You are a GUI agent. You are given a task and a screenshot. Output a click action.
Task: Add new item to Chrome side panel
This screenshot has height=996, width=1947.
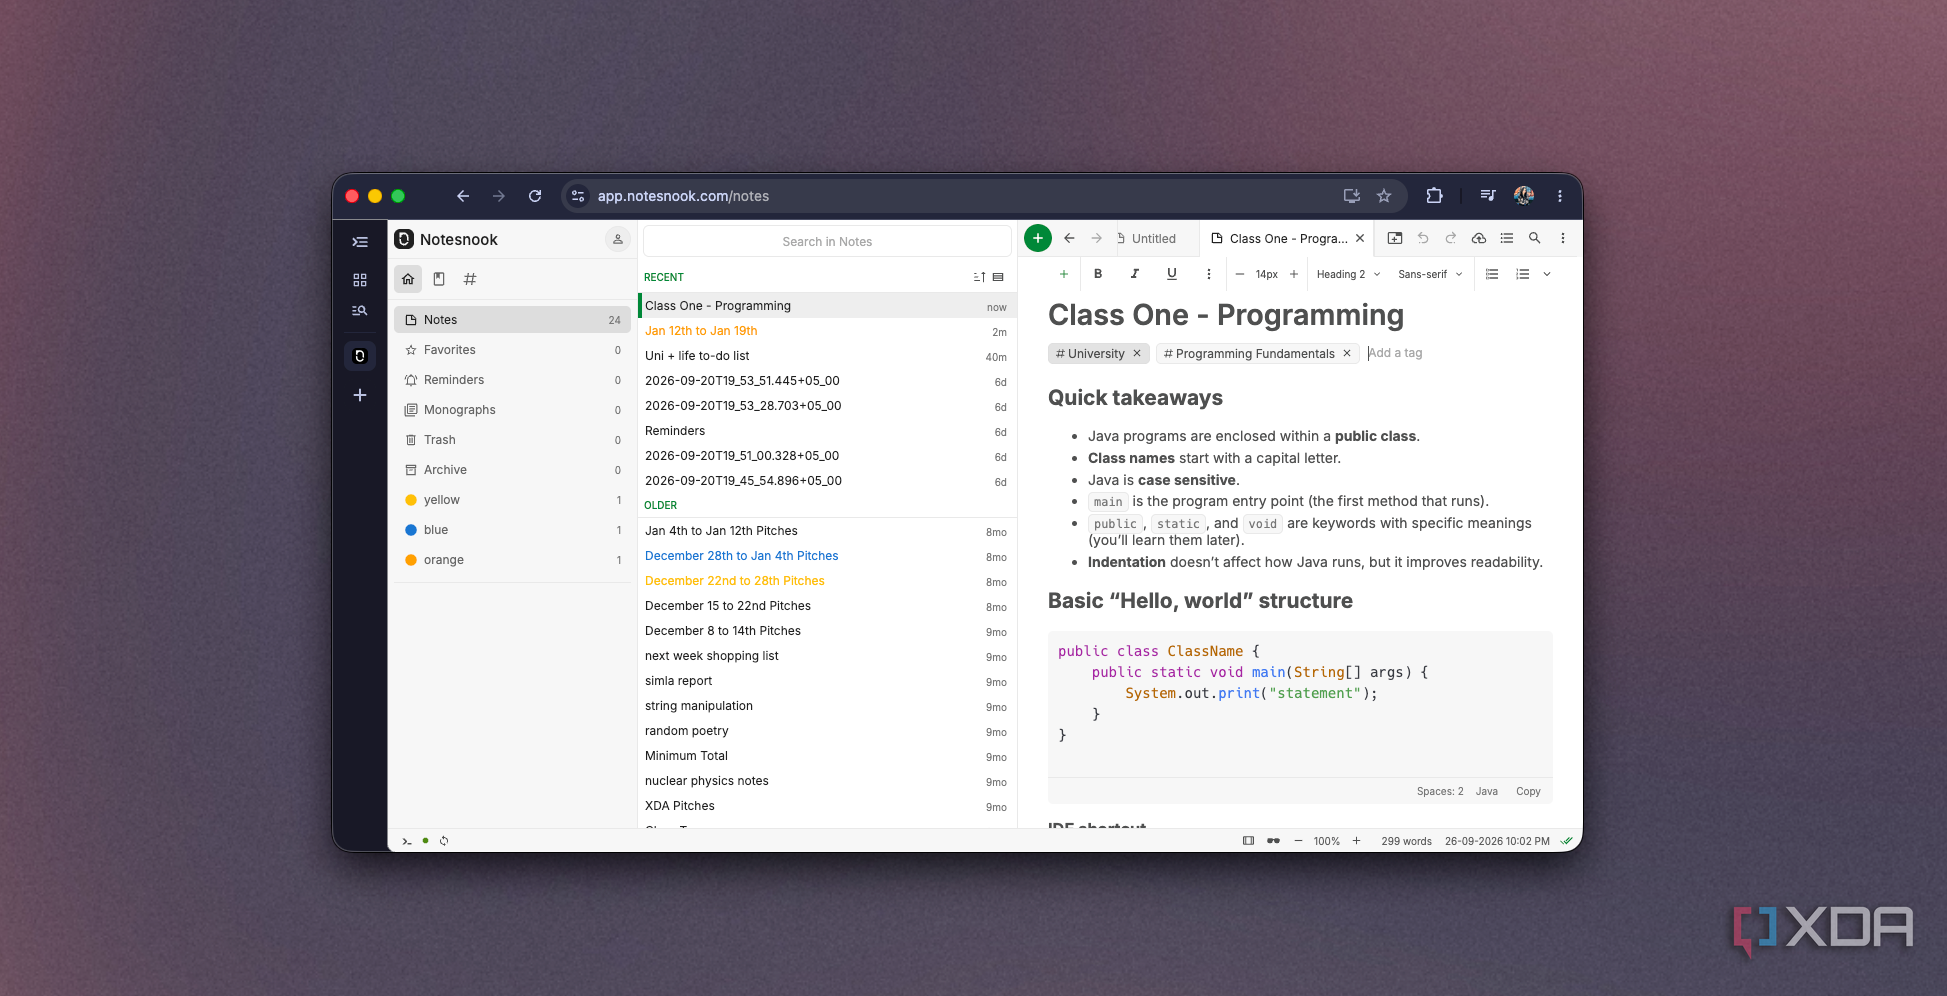360,395
